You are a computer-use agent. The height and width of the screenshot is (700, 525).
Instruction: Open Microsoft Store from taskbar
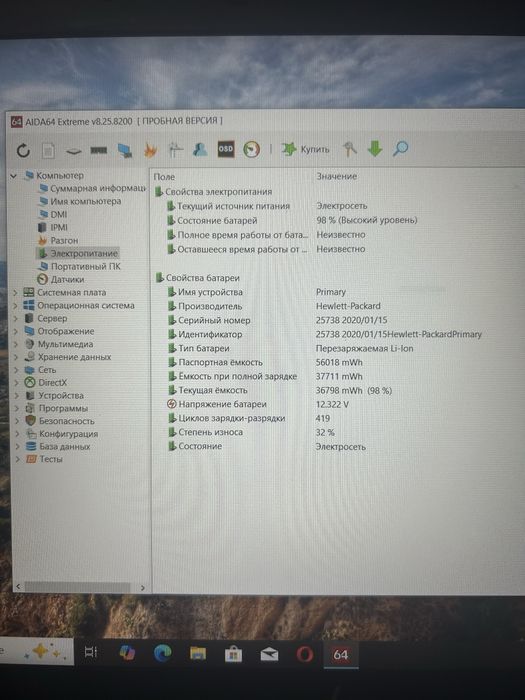pos(233,655)
